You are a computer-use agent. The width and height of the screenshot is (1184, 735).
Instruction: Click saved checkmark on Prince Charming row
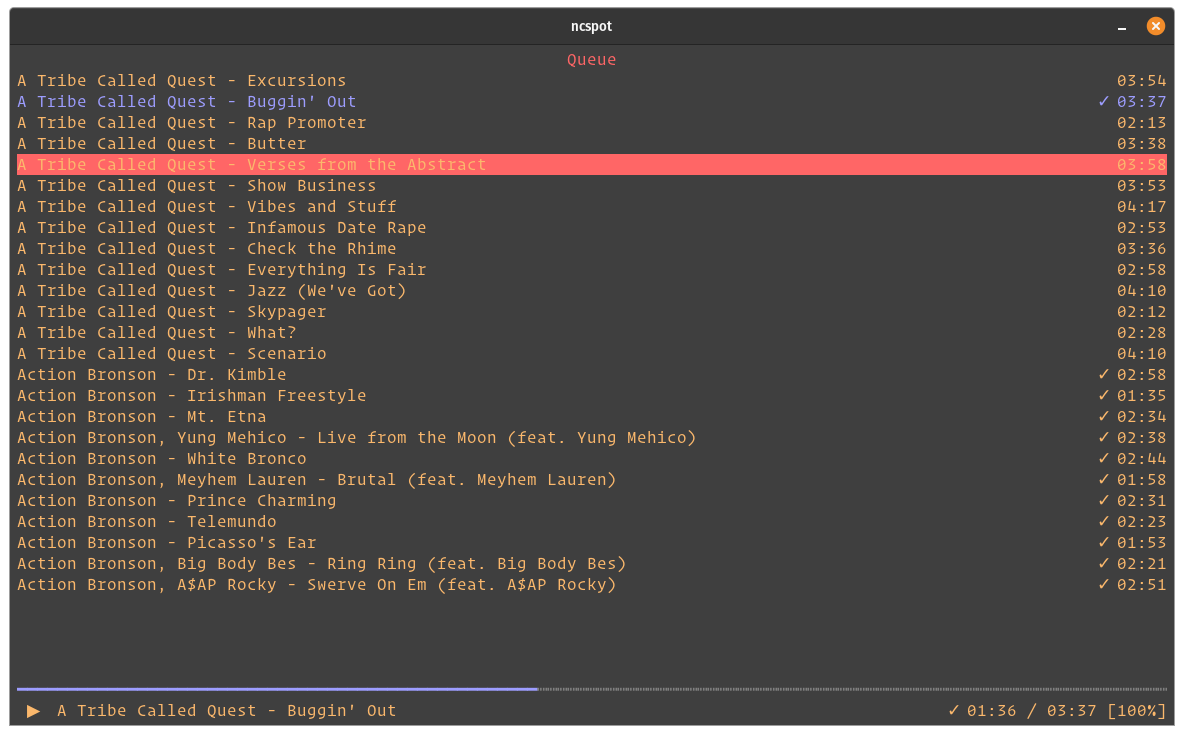(x=1104, y=500)
